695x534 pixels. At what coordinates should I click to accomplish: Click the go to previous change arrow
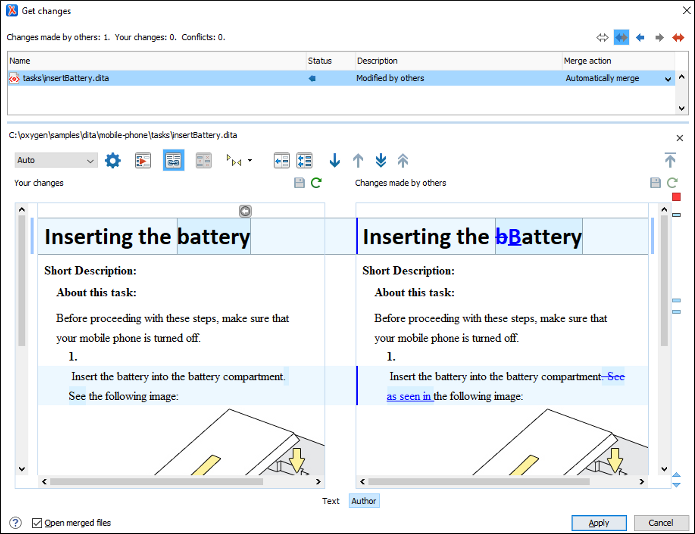point(358,160)
